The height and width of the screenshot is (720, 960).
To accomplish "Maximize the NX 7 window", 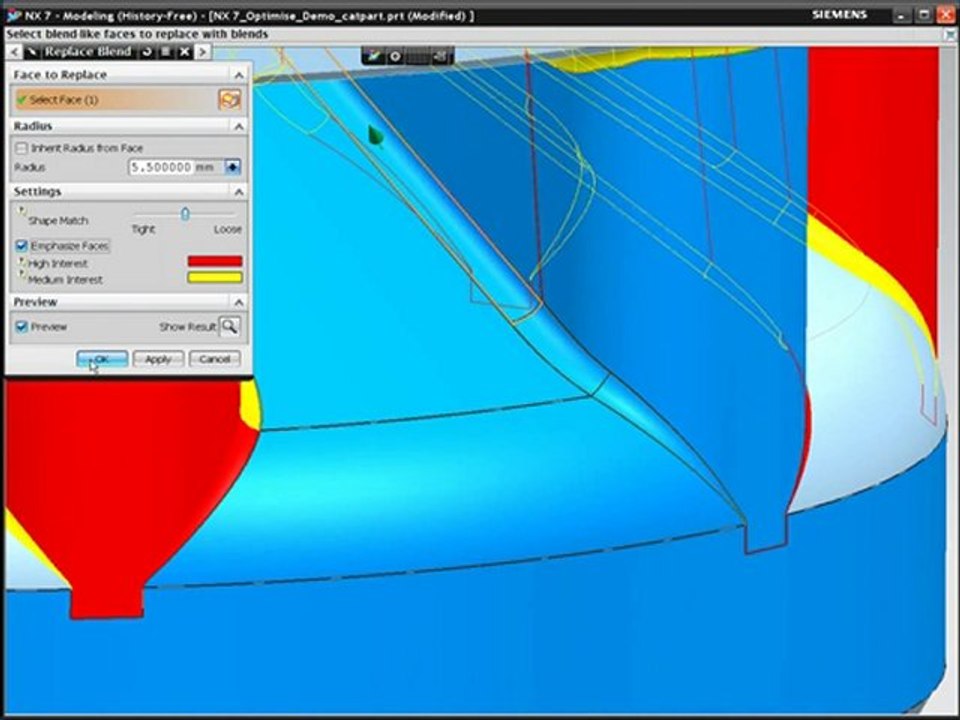I will tap(924, 15).
